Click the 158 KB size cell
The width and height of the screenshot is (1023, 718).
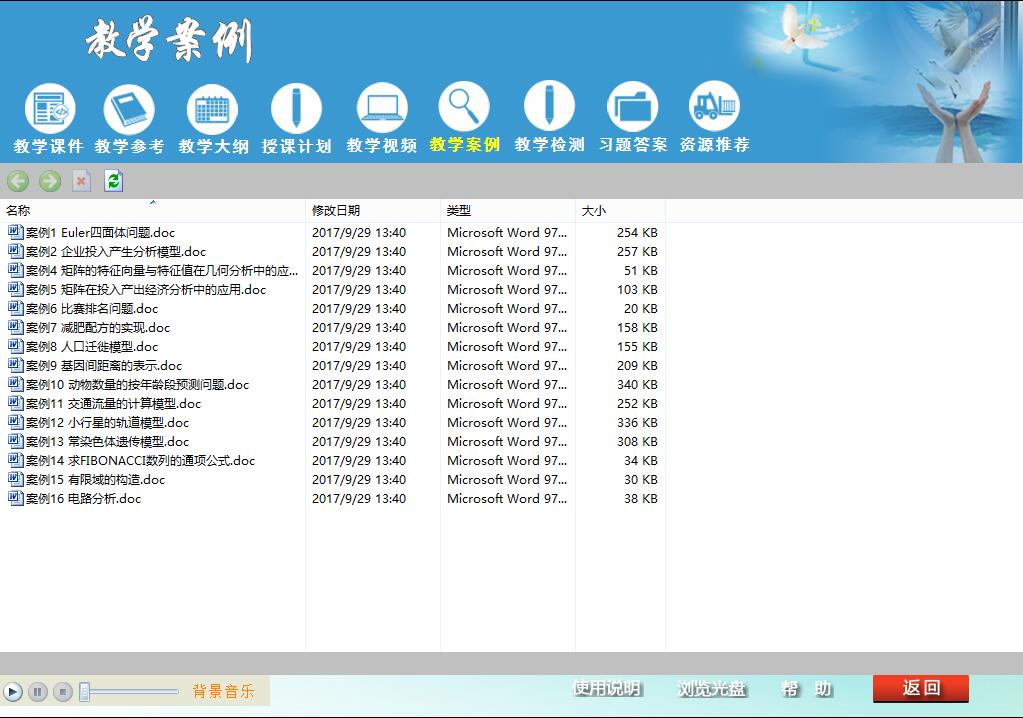637,327
